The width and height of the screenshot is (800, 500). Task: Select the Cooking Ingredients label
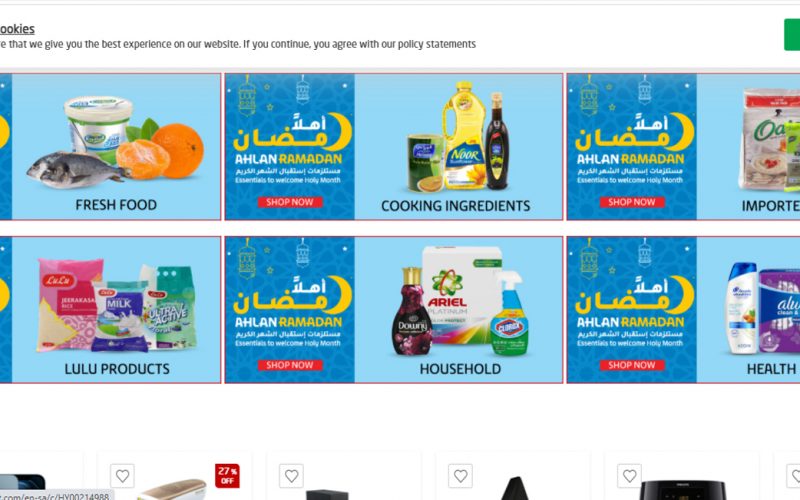click(x=456, y=206)
